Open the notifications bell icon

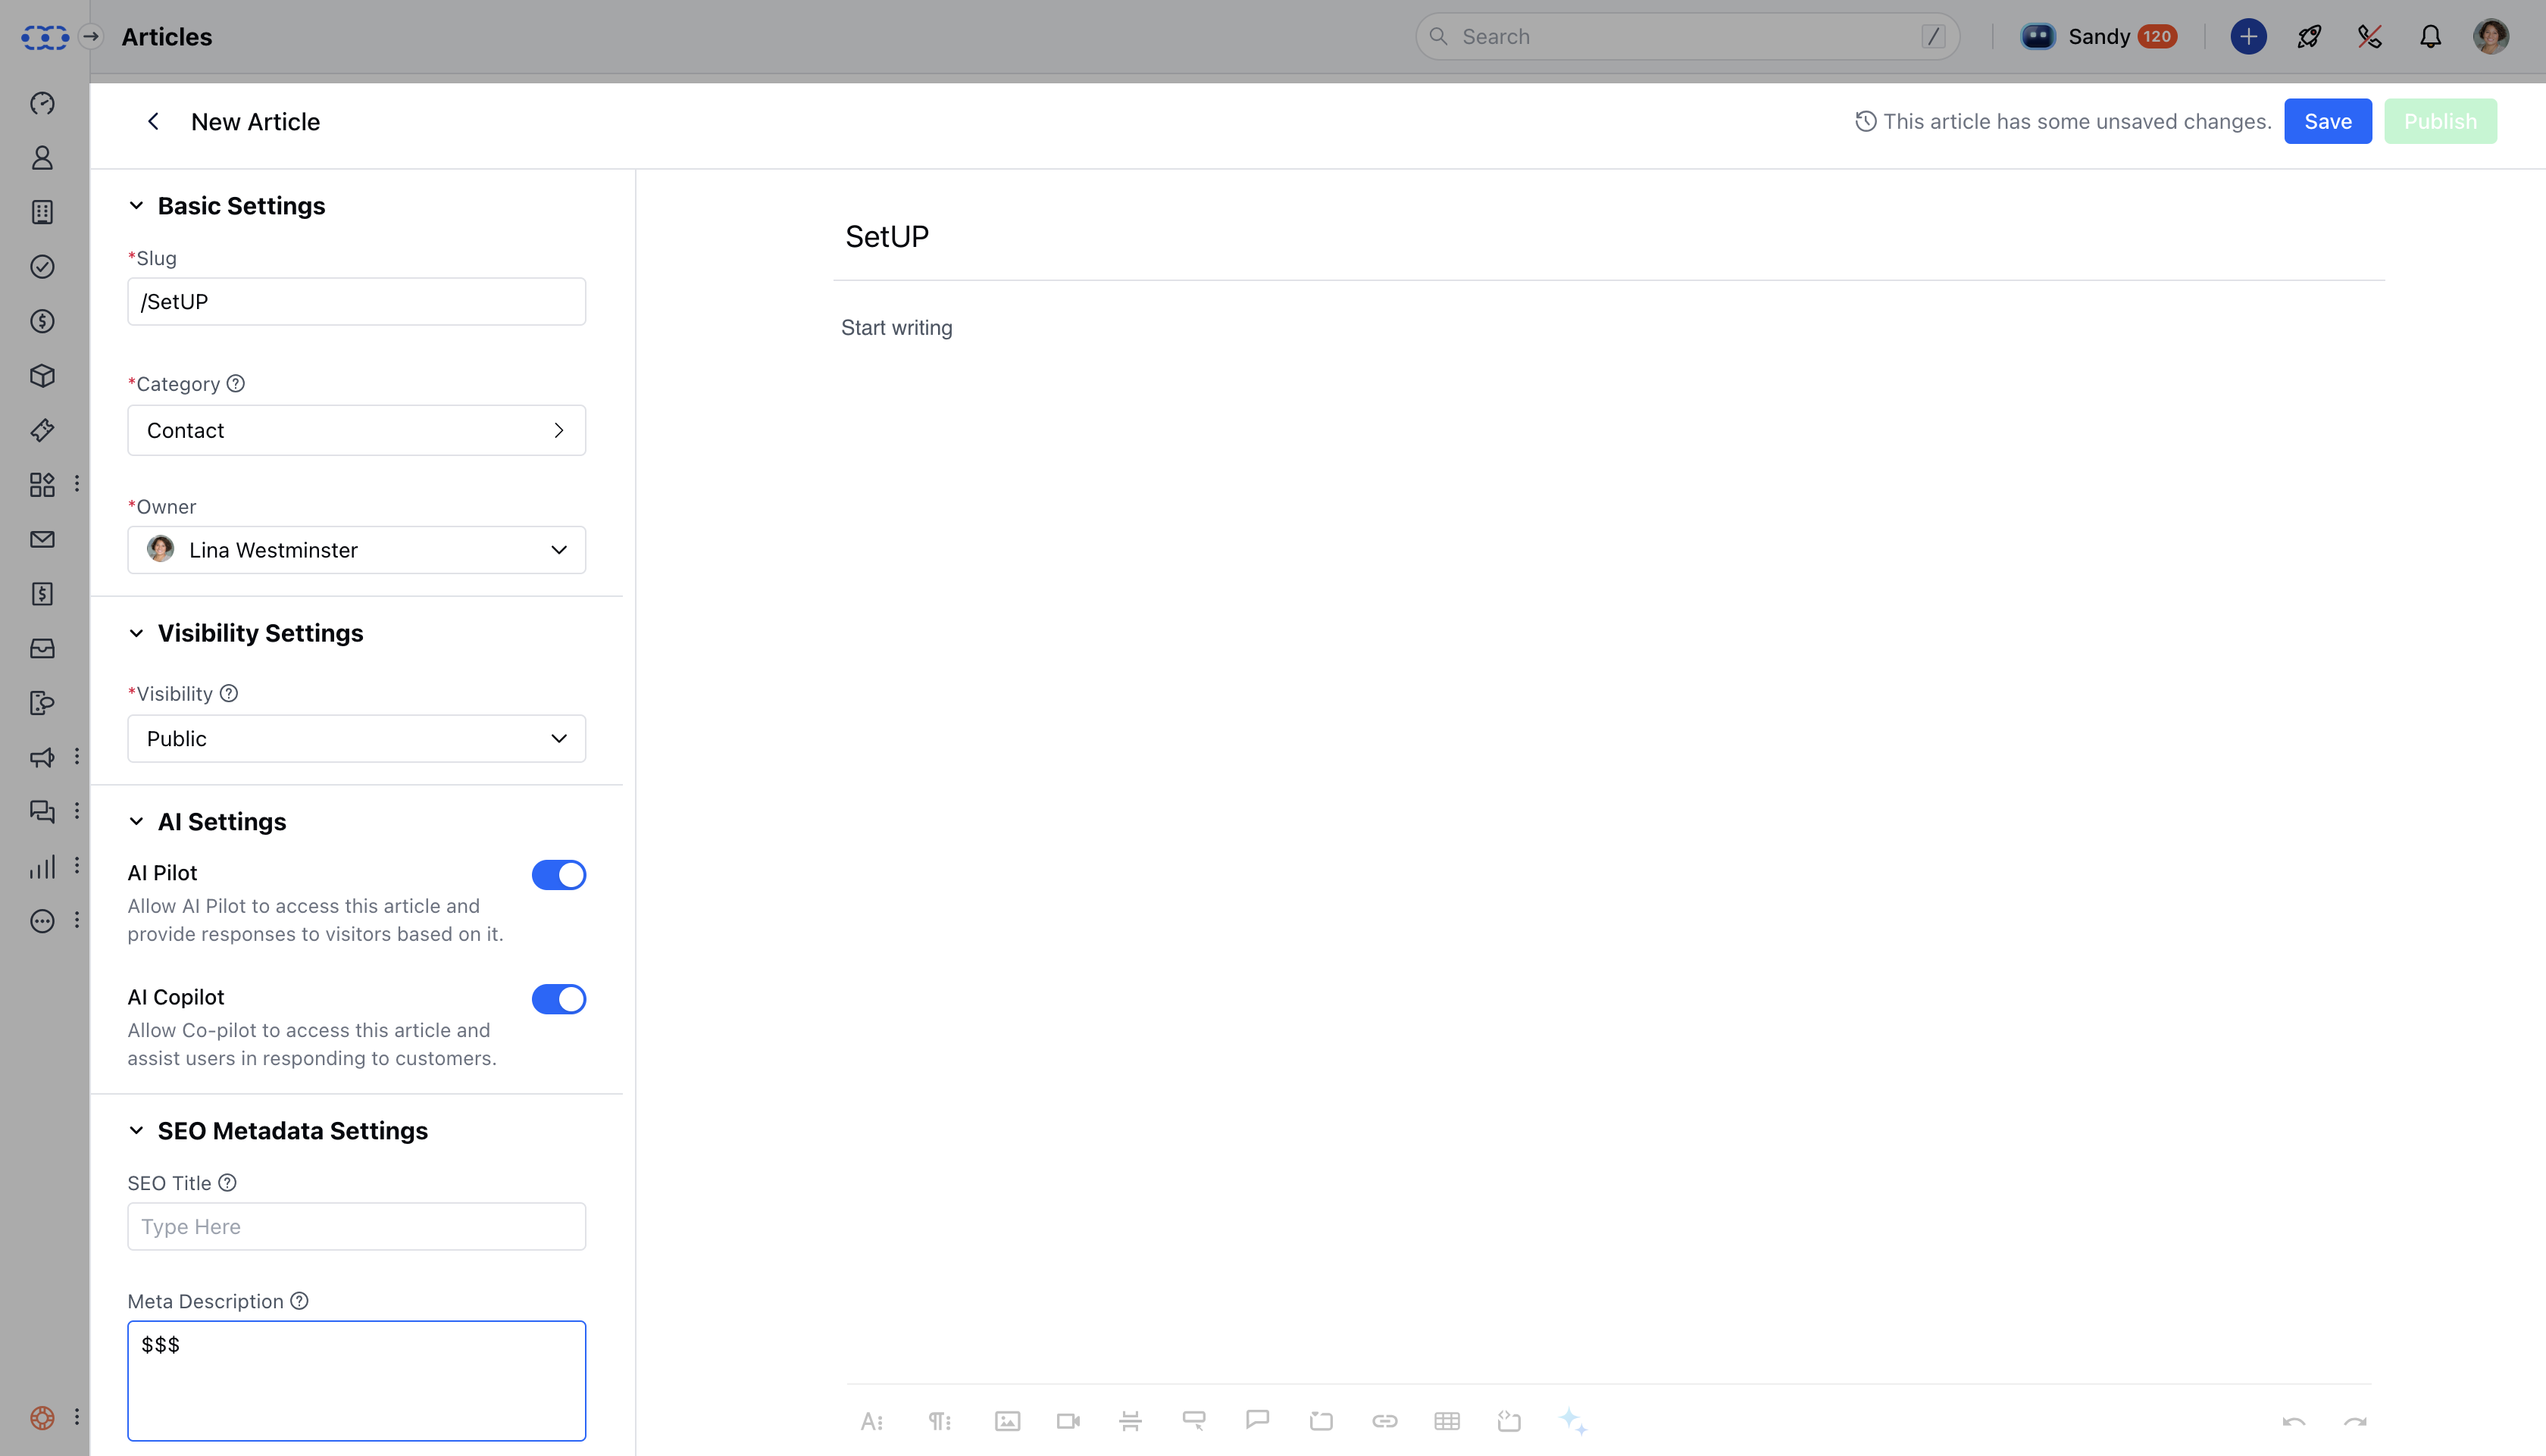click(2430, 37)
